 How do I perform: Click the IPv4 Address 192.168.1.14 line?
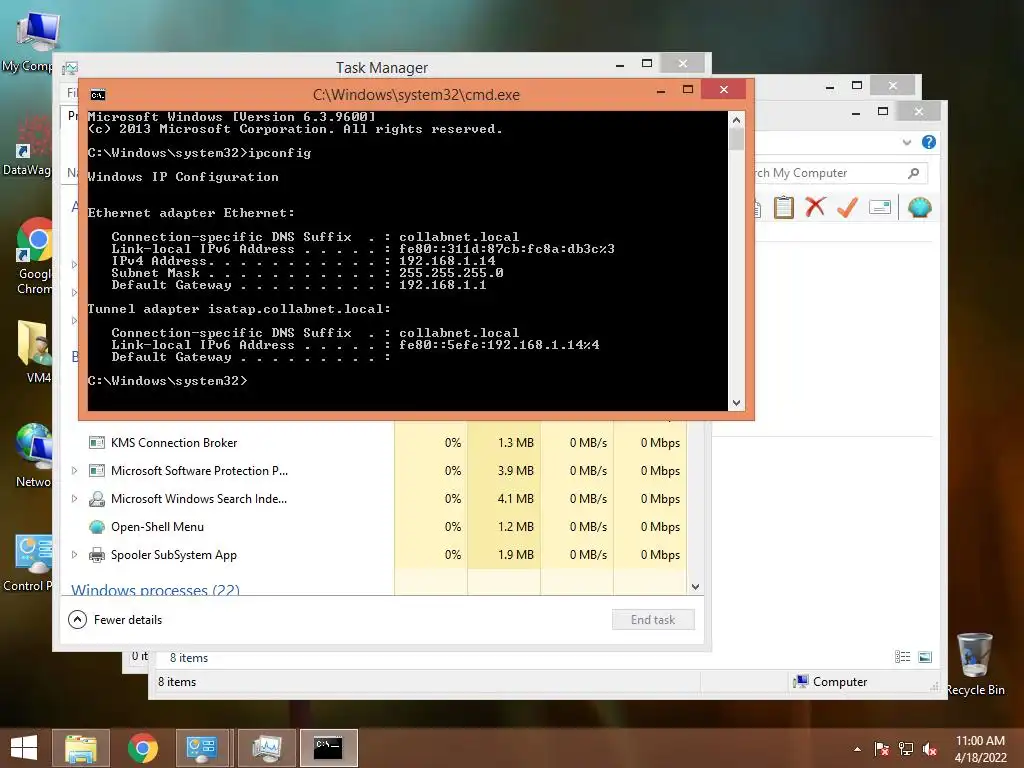[x=303, y=261]
